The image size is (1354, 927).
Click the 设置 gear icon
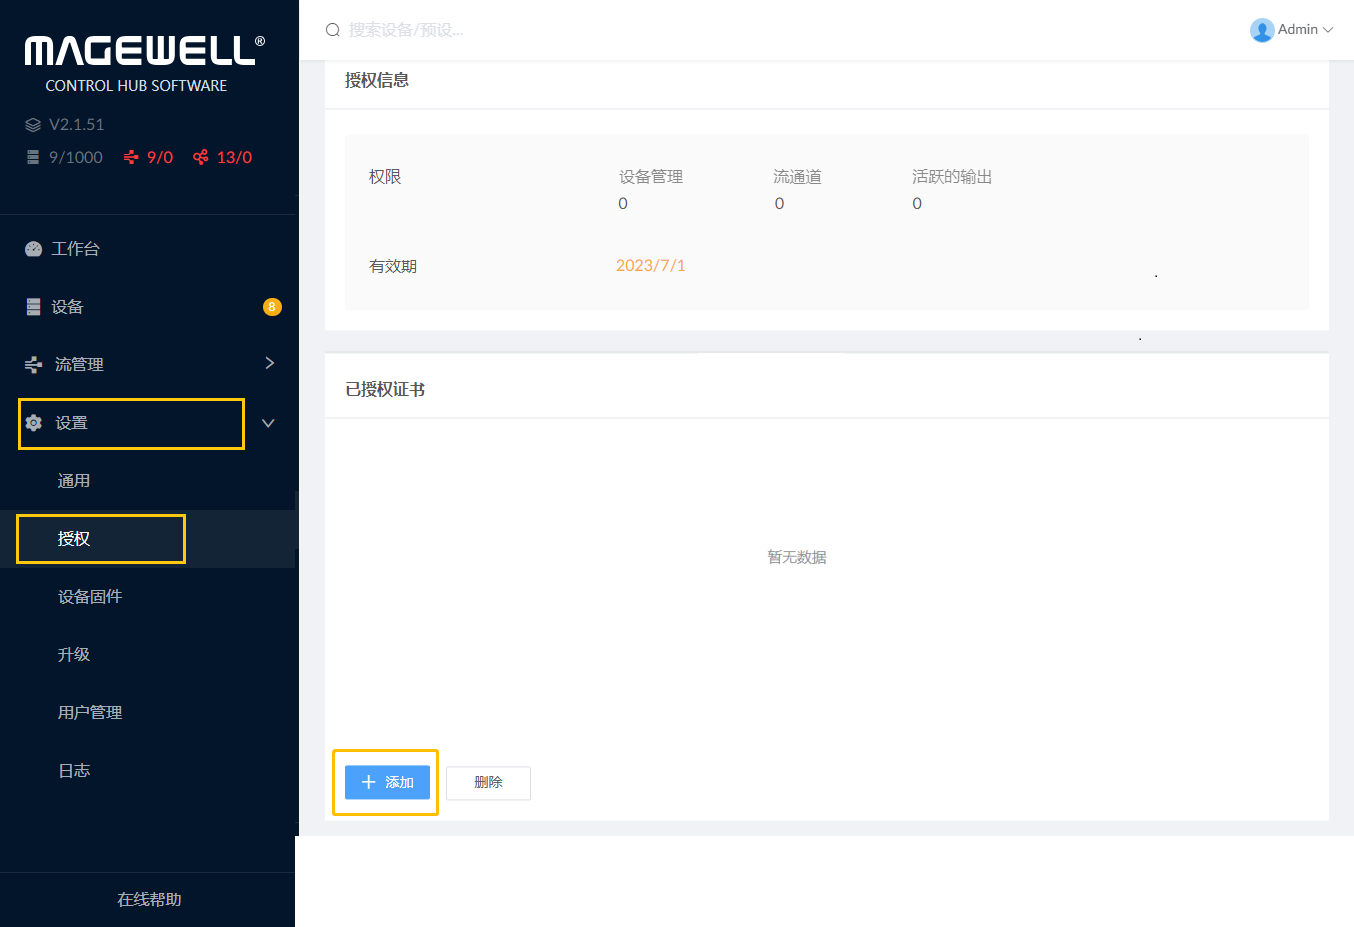(34, 423)
